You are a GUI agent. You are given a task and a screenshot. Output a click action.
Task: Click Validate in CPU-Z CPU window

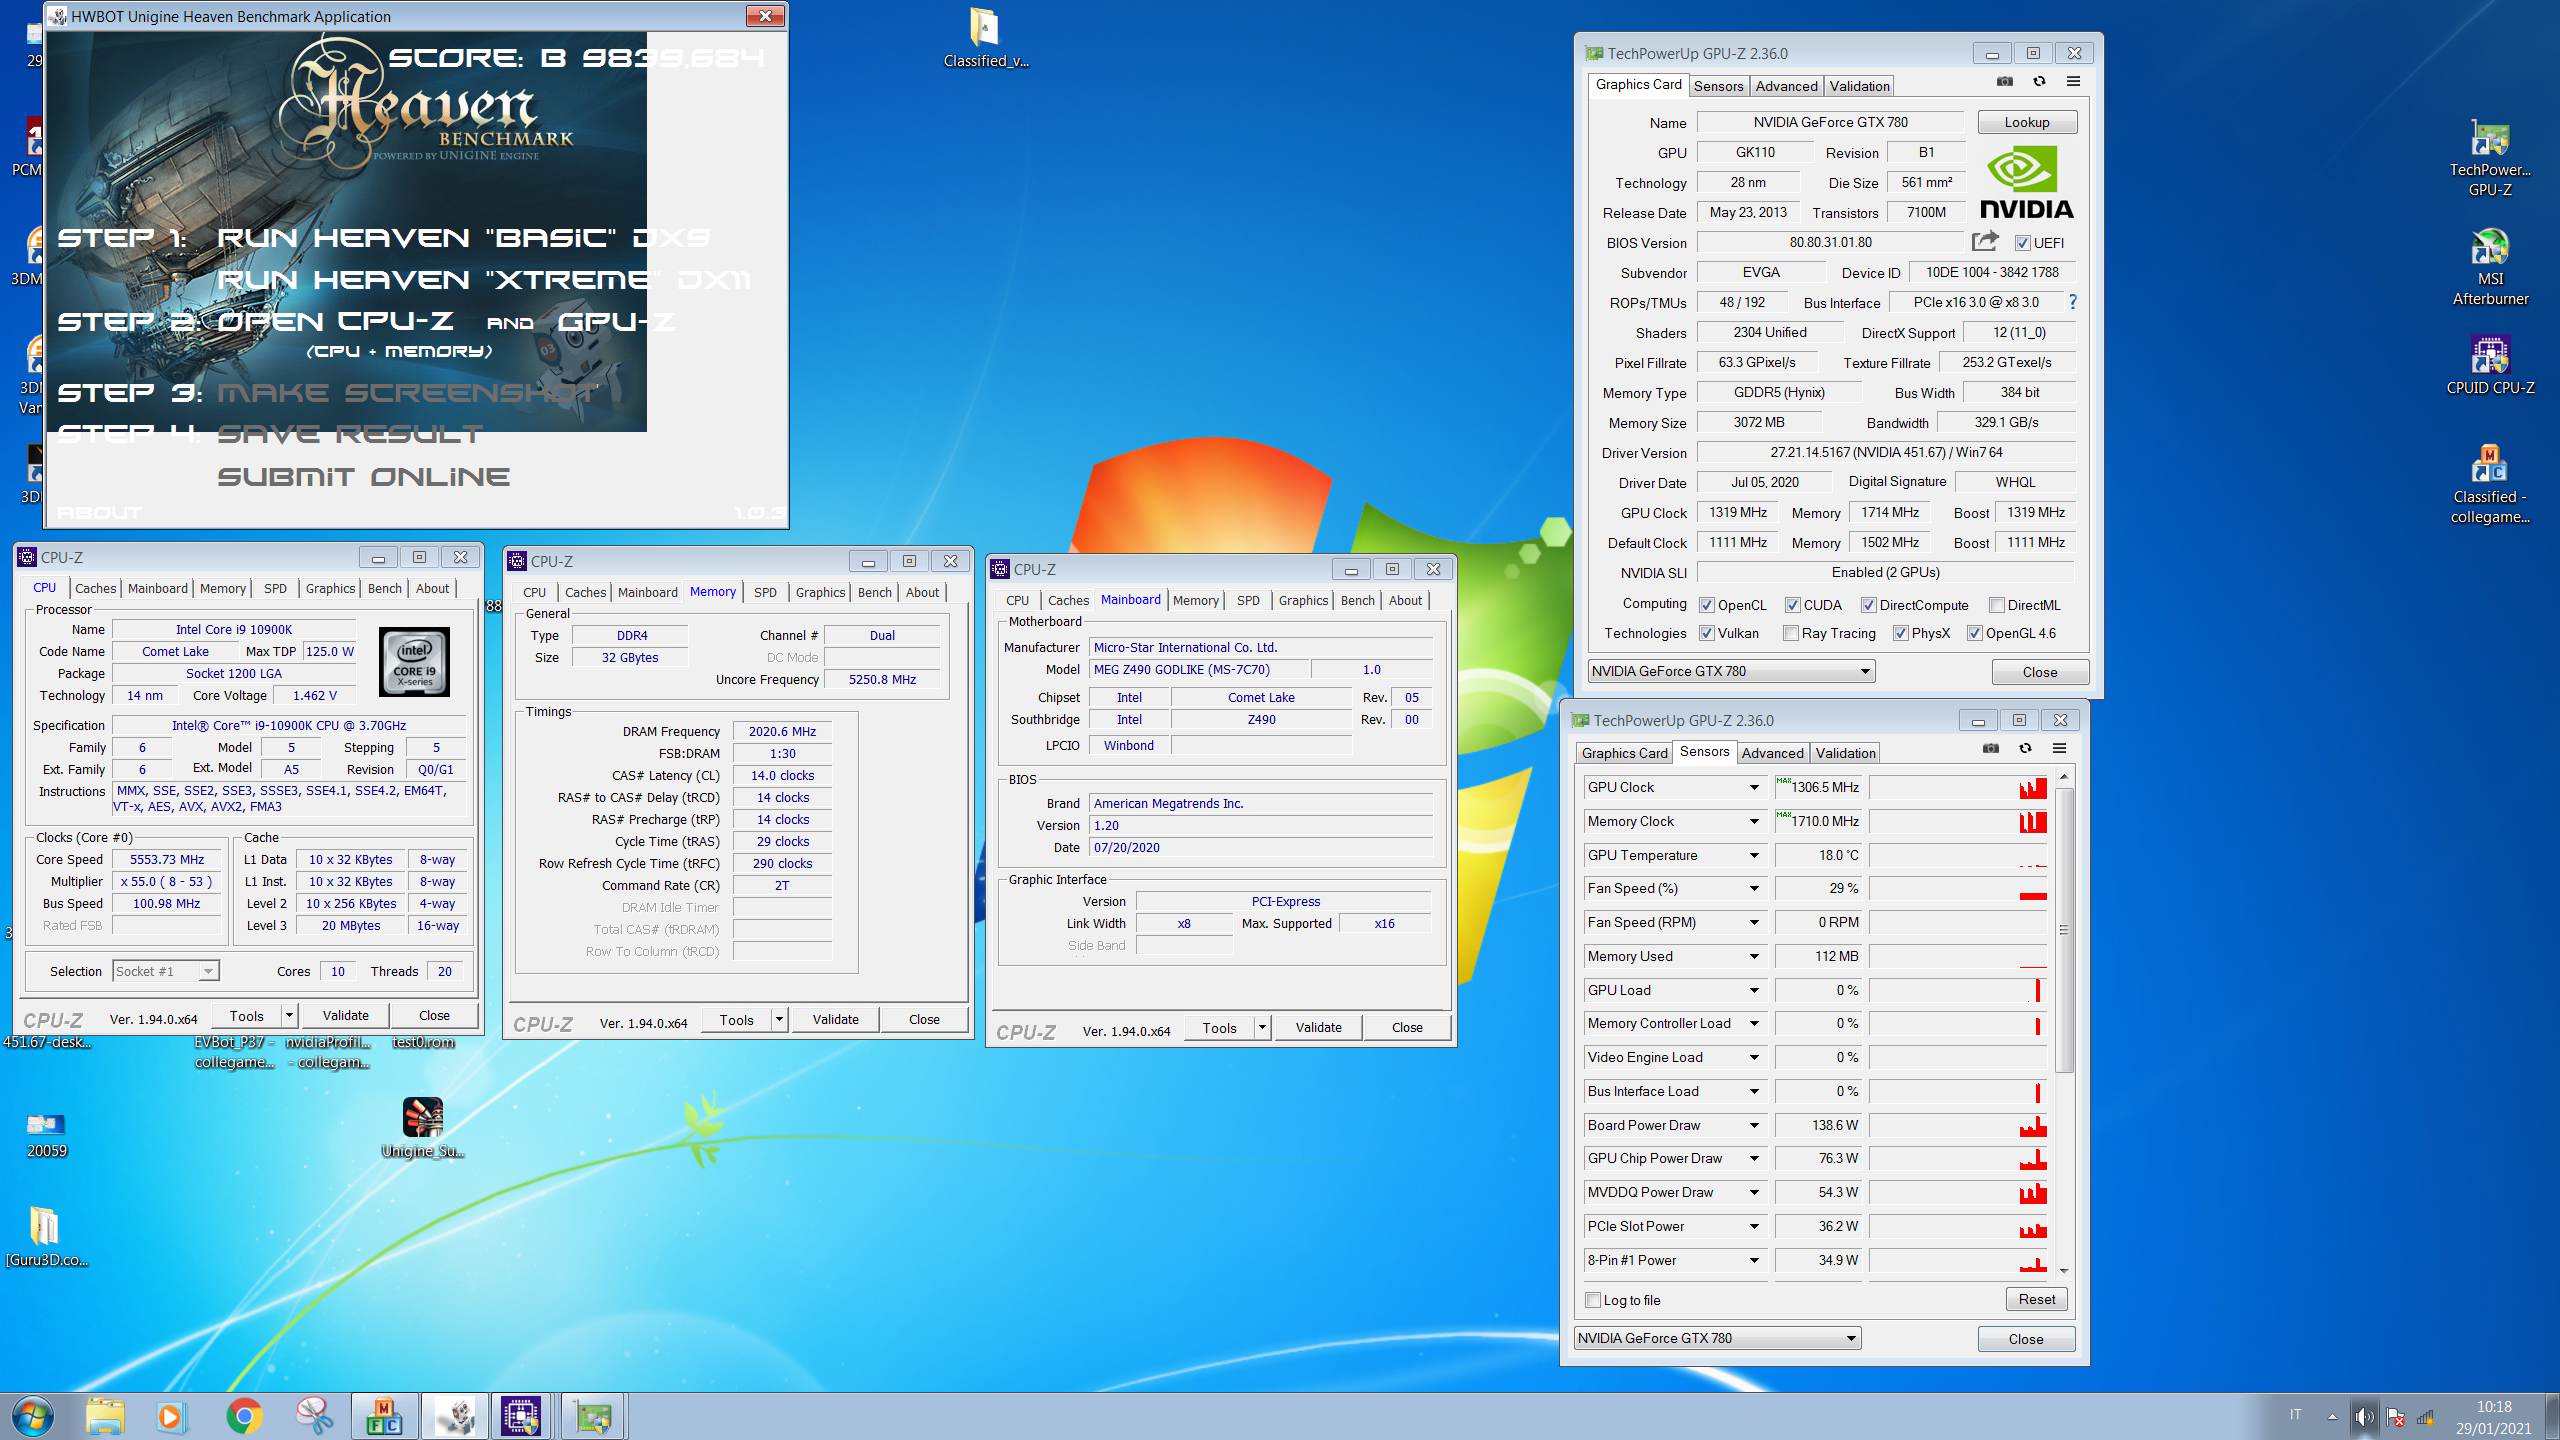(x=345, y=1016)
